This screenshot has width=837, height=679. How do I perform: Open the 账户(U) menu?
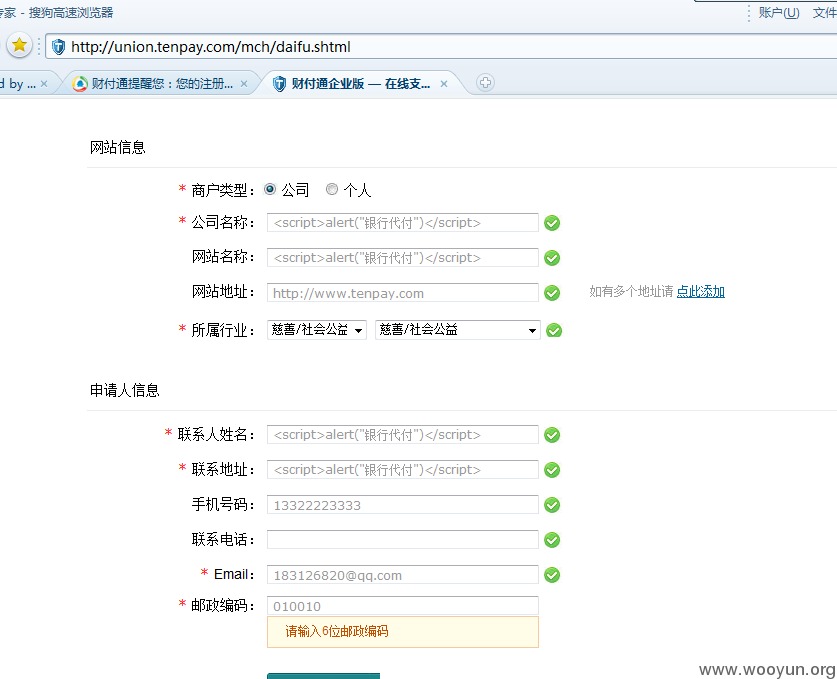point(779,12)
